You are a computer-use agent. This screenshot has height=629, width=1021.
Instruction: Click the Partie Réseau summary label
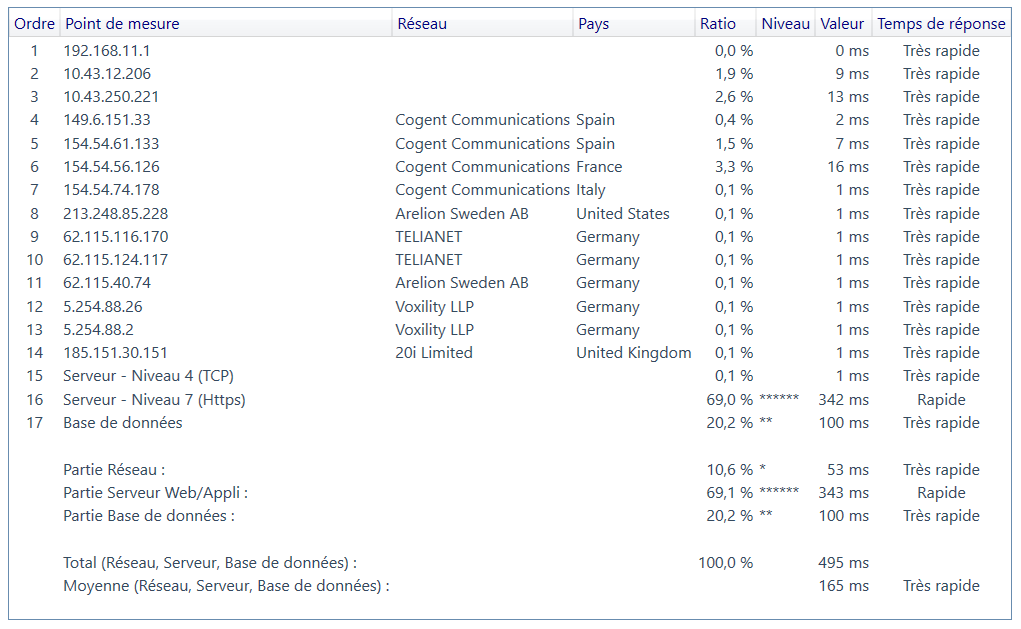coord(114,470)
